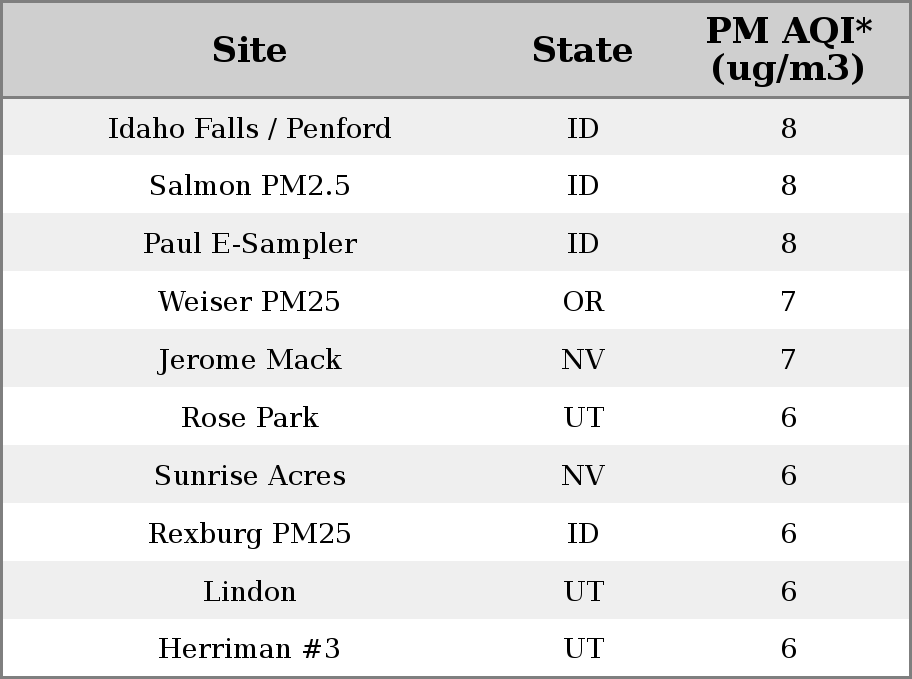Click the Site column header

(x=250, y=50)
